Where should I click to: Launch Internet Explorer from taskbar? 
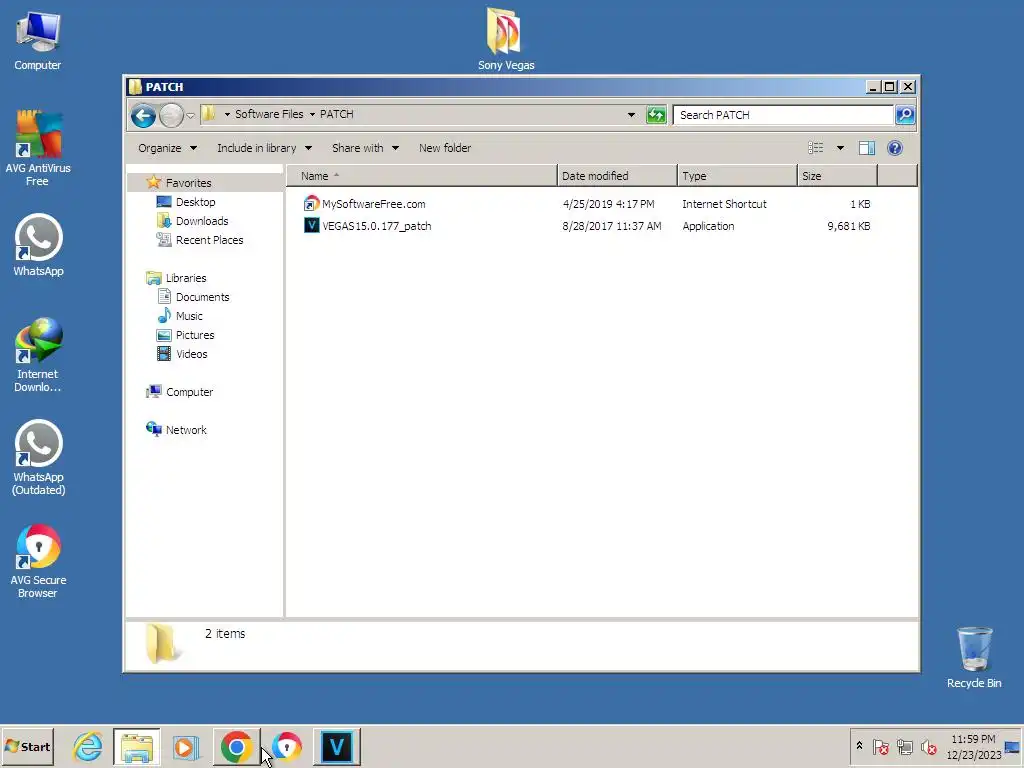(x=88, y=746)
